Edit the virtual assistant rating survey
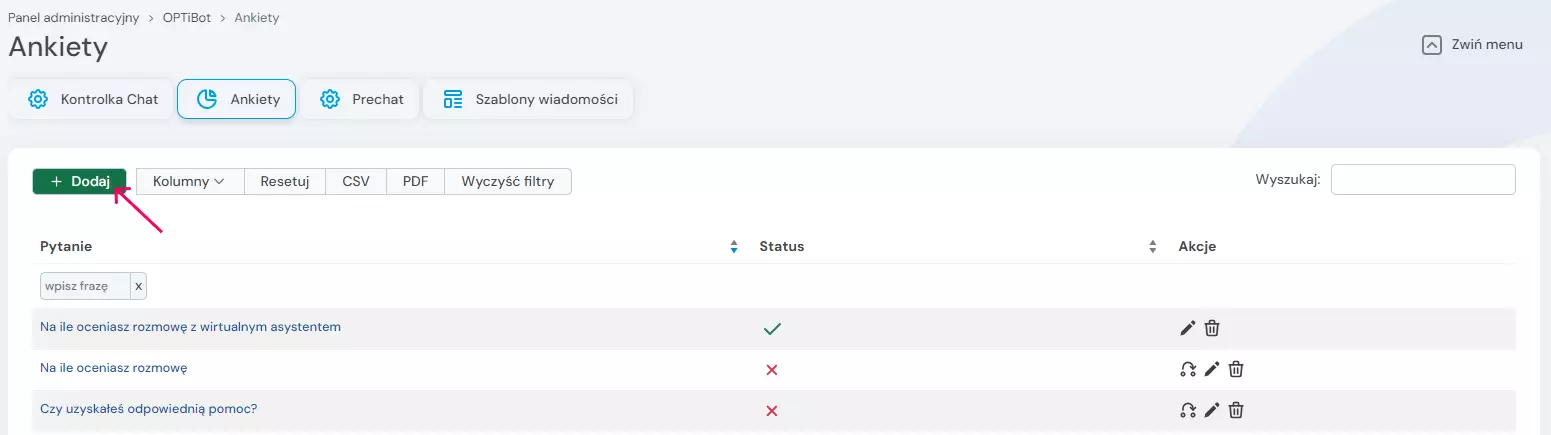 1188,328
